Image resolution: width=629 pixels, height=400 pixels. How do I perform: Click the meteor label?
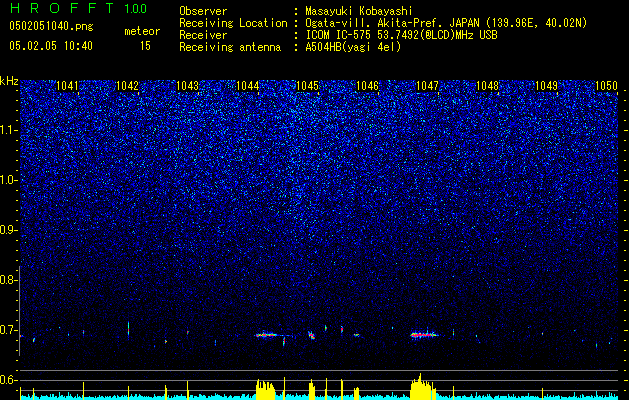[142, 31]
